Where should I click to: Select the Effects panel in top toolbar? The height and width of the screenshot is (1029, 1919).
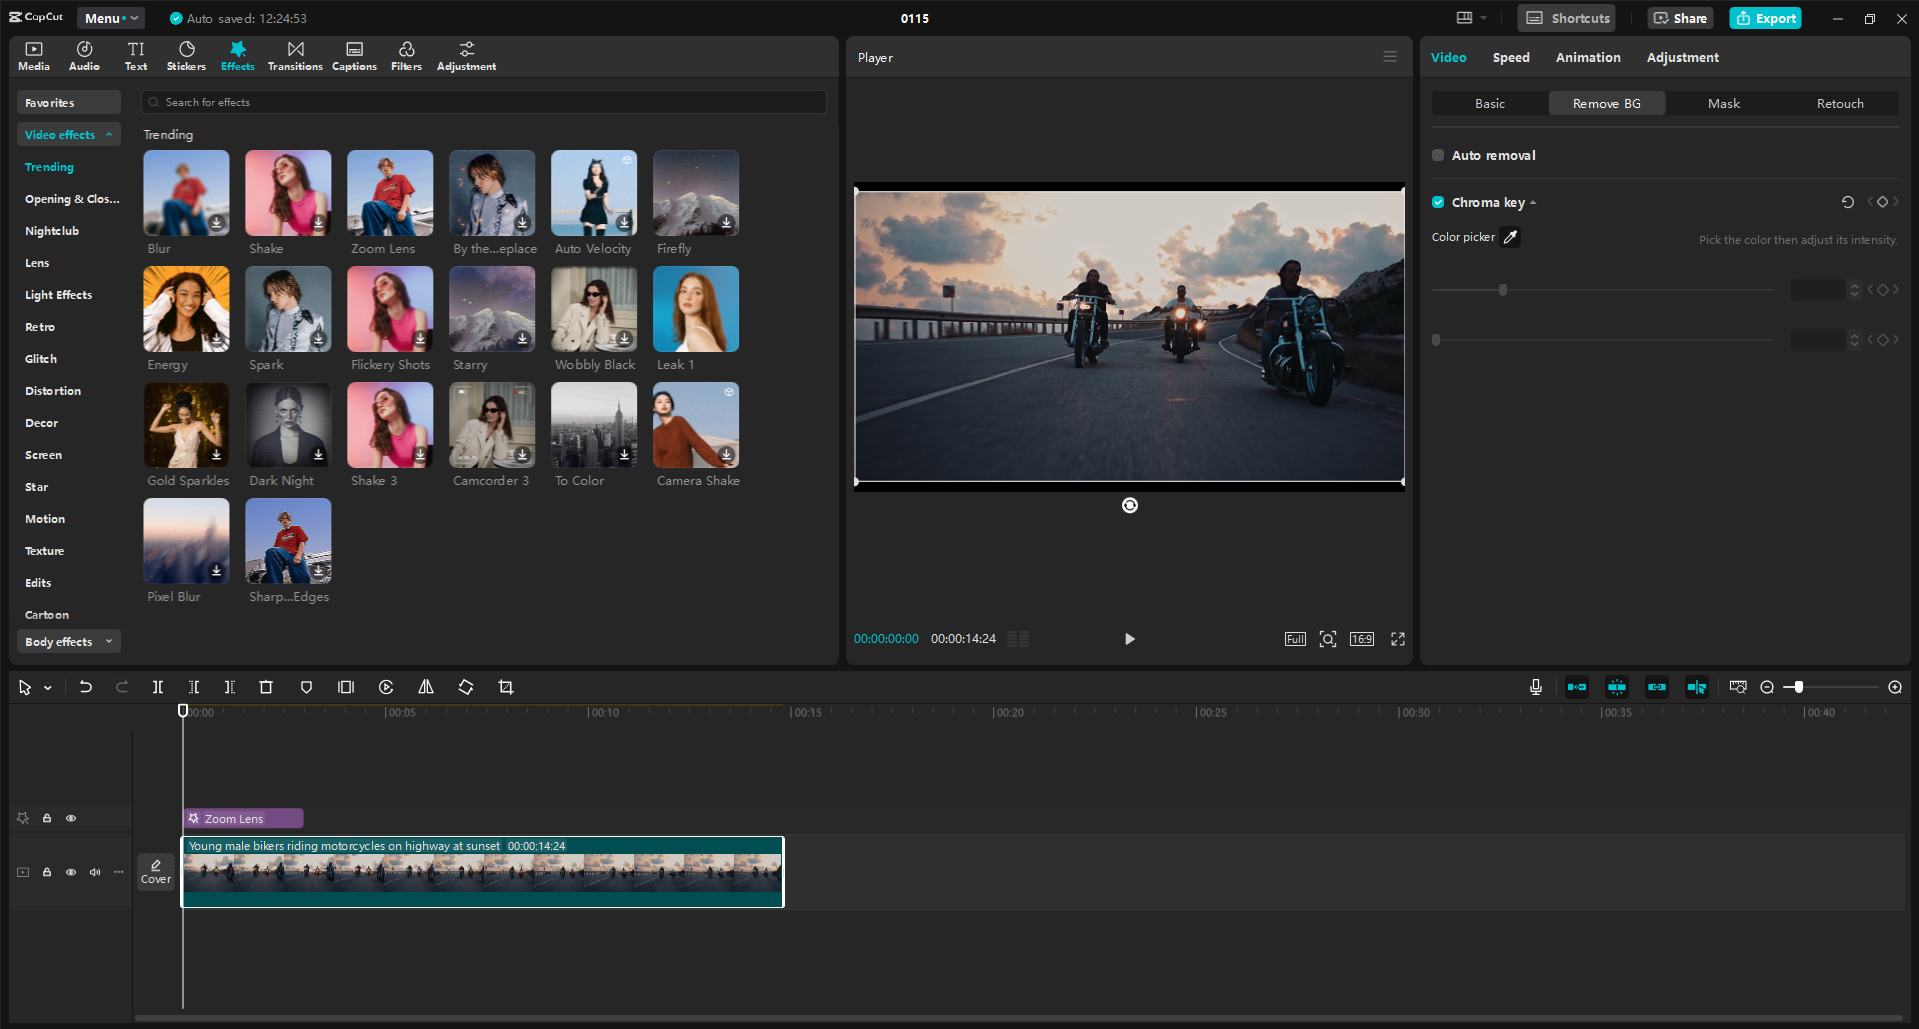pyautogui.click(x=237, y=55)
